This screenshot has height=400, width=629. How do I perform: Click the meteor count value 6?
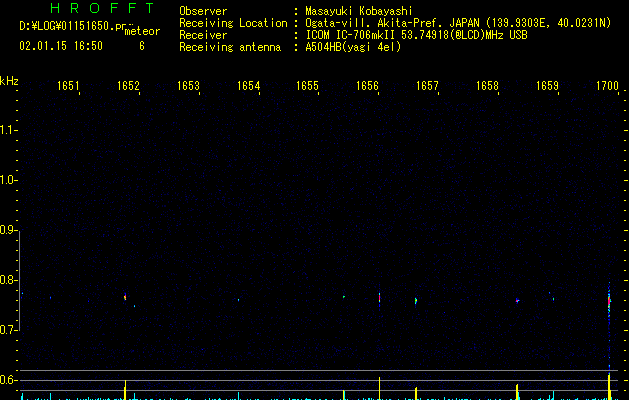142,46
